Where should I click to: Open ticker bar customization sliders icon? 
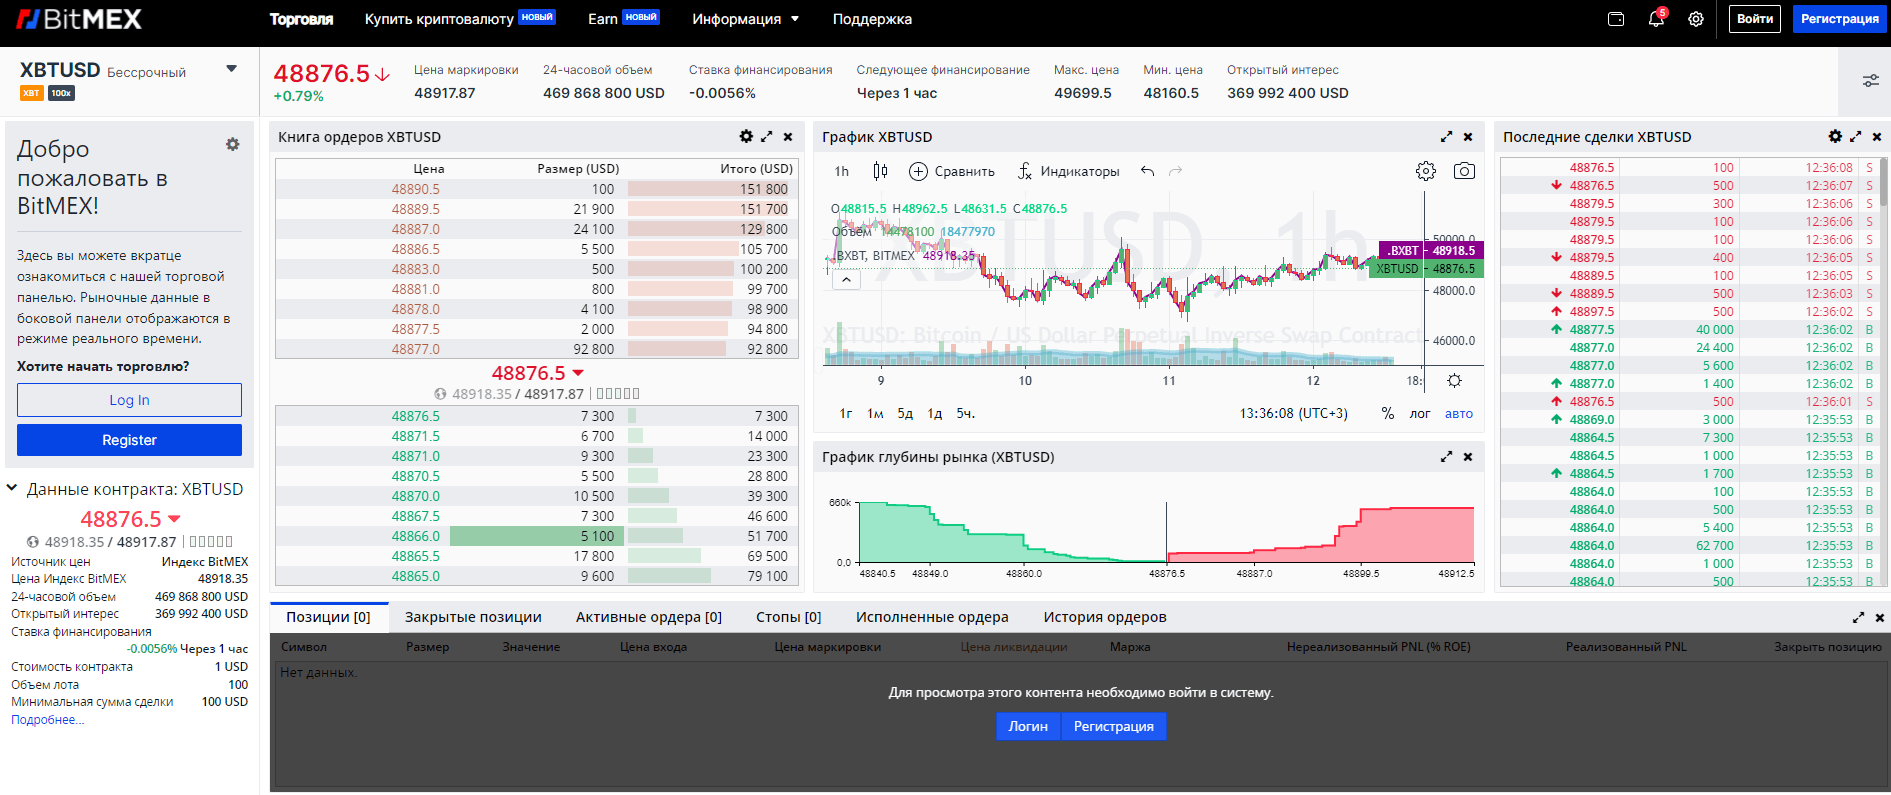click(1870, 81)
